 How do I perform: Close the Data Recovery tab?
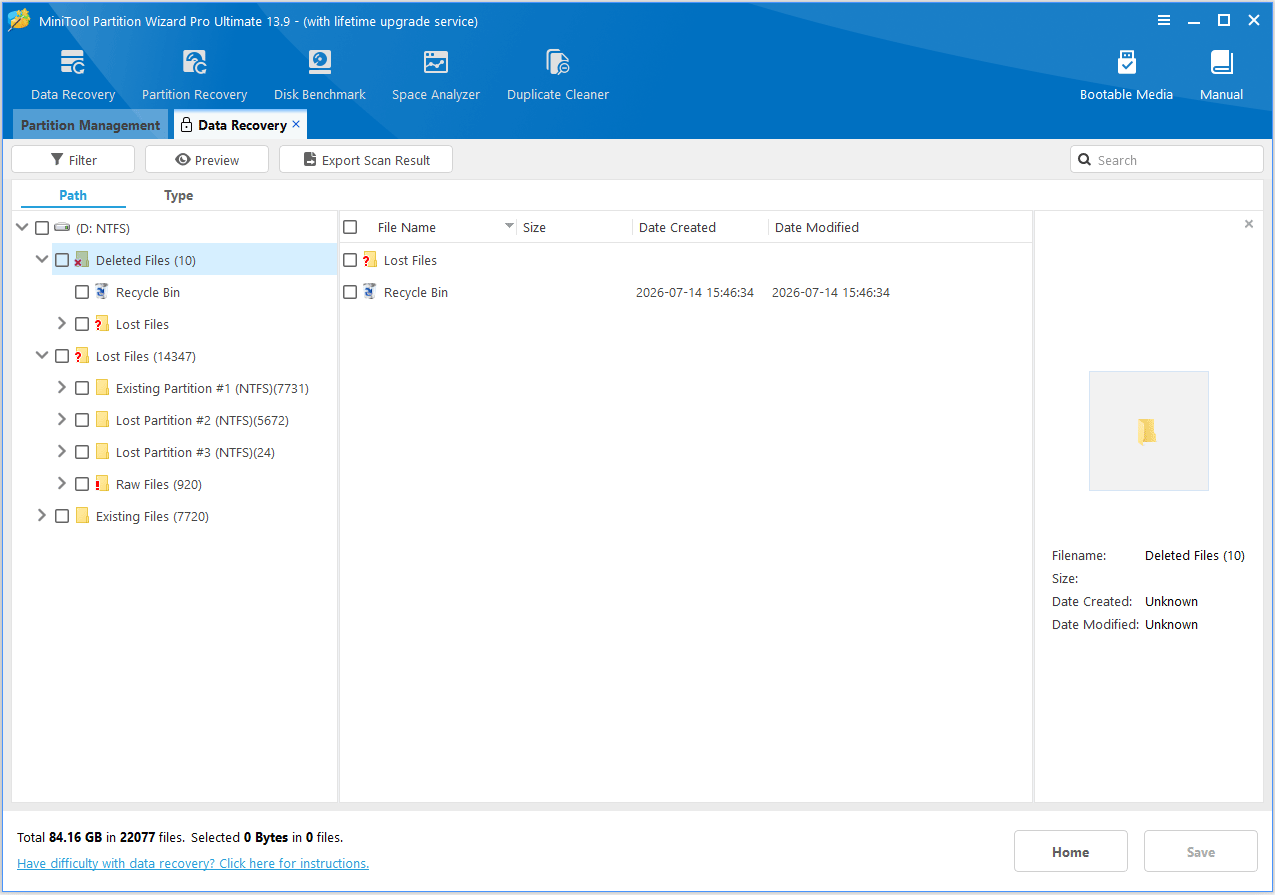coord(296,124)
